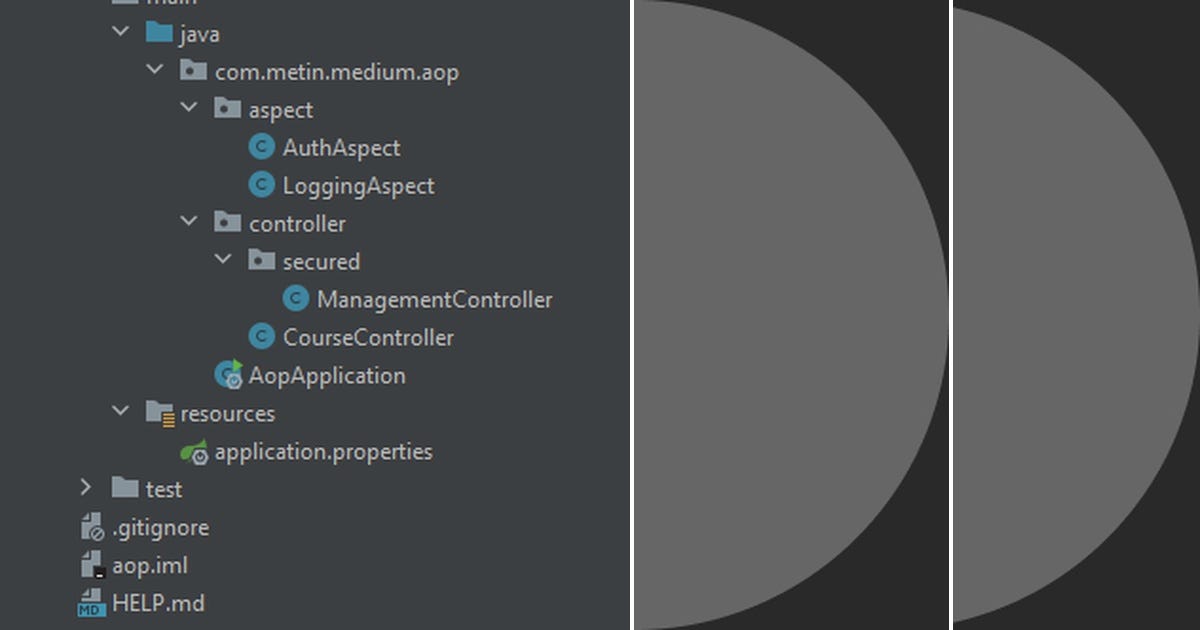1200x630 pixels.
Task: Collapse the aspect package
Action: pyautogui.click(x=188, y=108)
